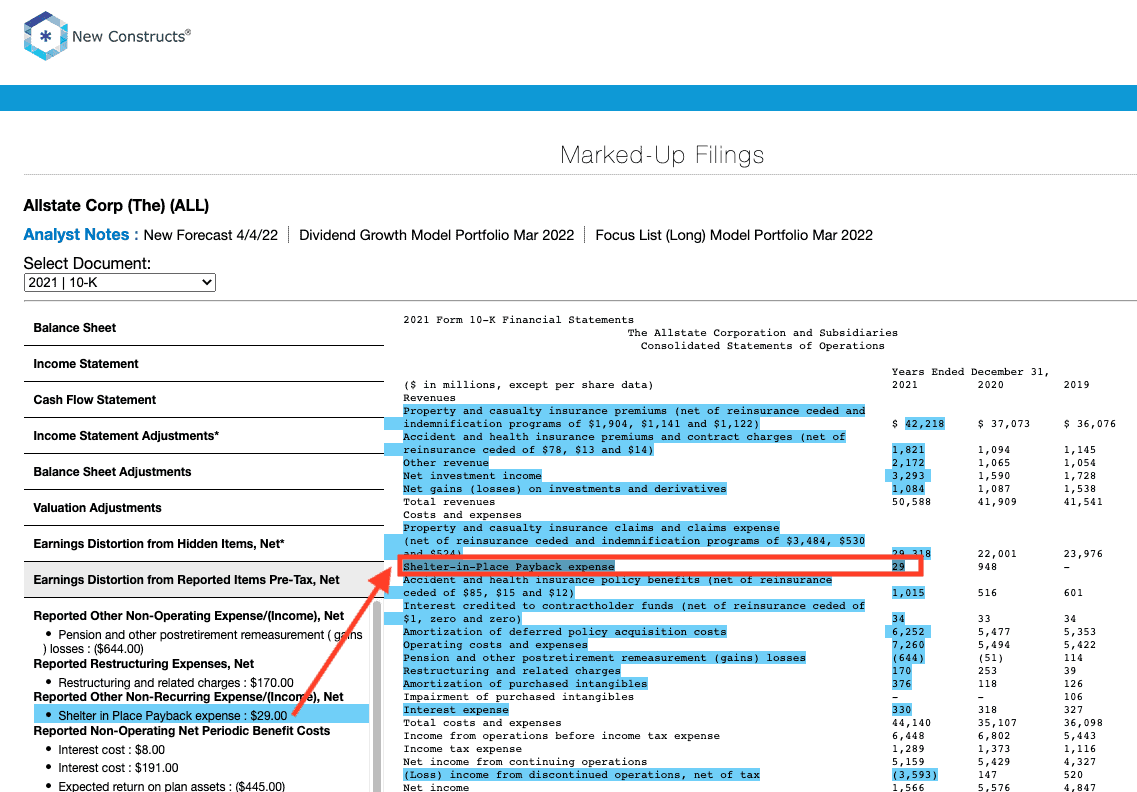Click highlighted Net investment income line
Viewport: 1137px width, 792px height.
tap(472, 476)
